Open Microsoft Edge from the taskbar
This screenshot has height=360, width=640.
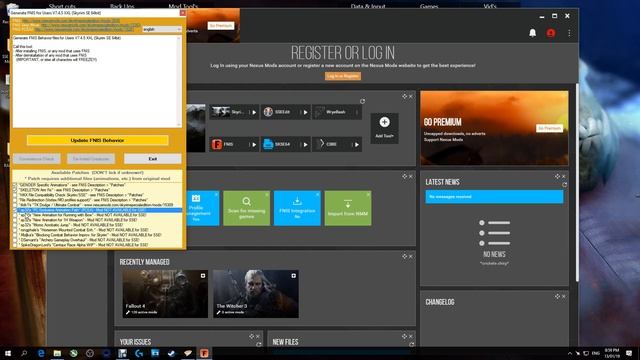click(41, 353)
